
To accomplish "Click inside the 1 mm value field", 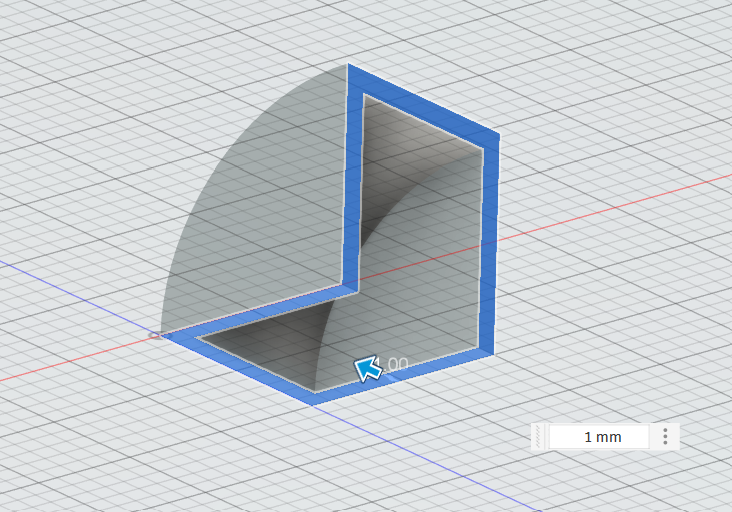I will click(602, 437).
